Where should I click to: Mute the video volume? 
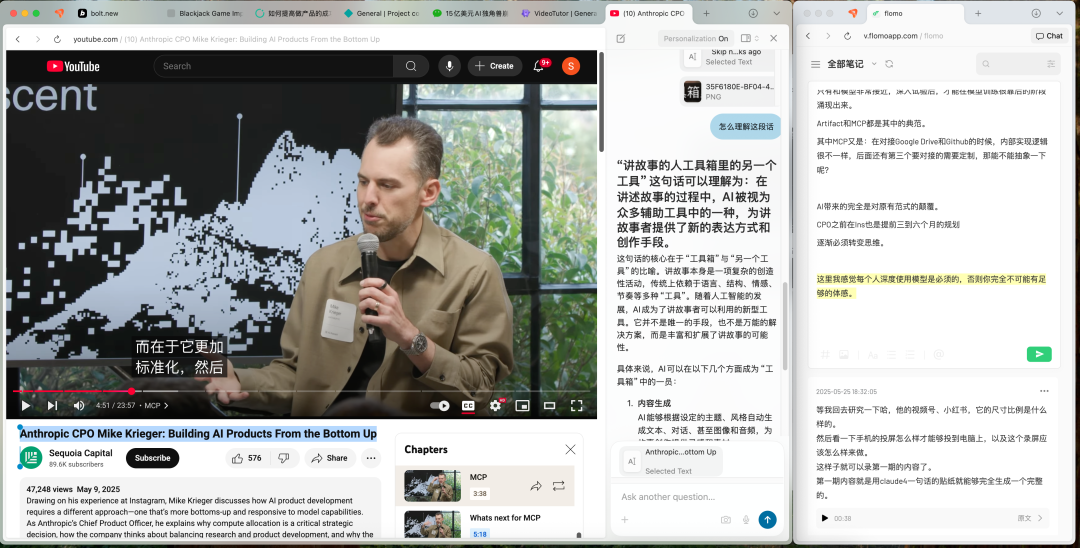pos(79,405)
